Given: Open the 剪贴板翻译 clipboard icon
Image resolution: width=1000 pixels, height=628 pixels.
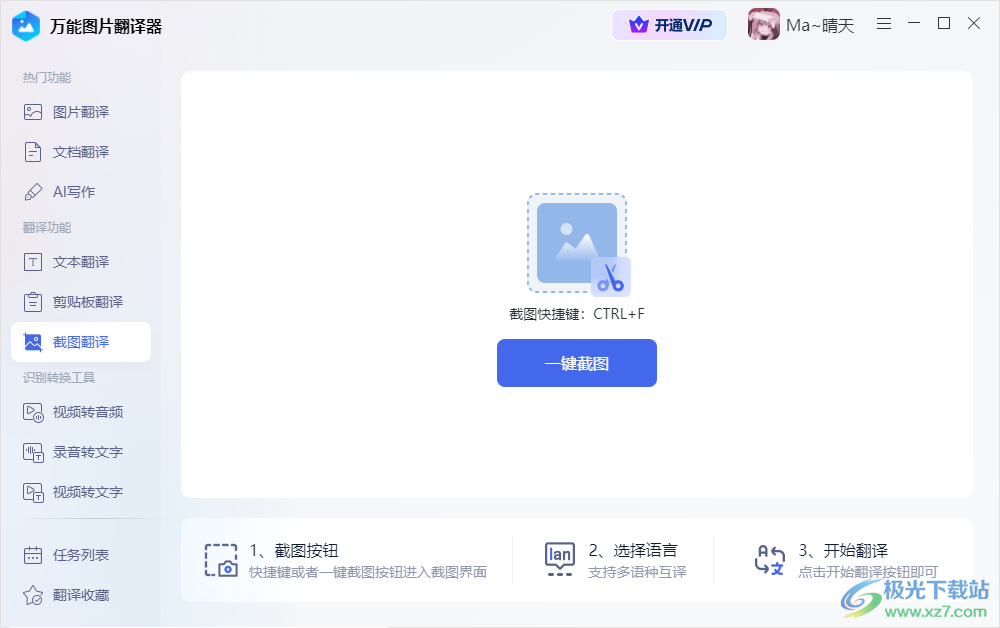Looking at the screenshot, I should 33,302.
